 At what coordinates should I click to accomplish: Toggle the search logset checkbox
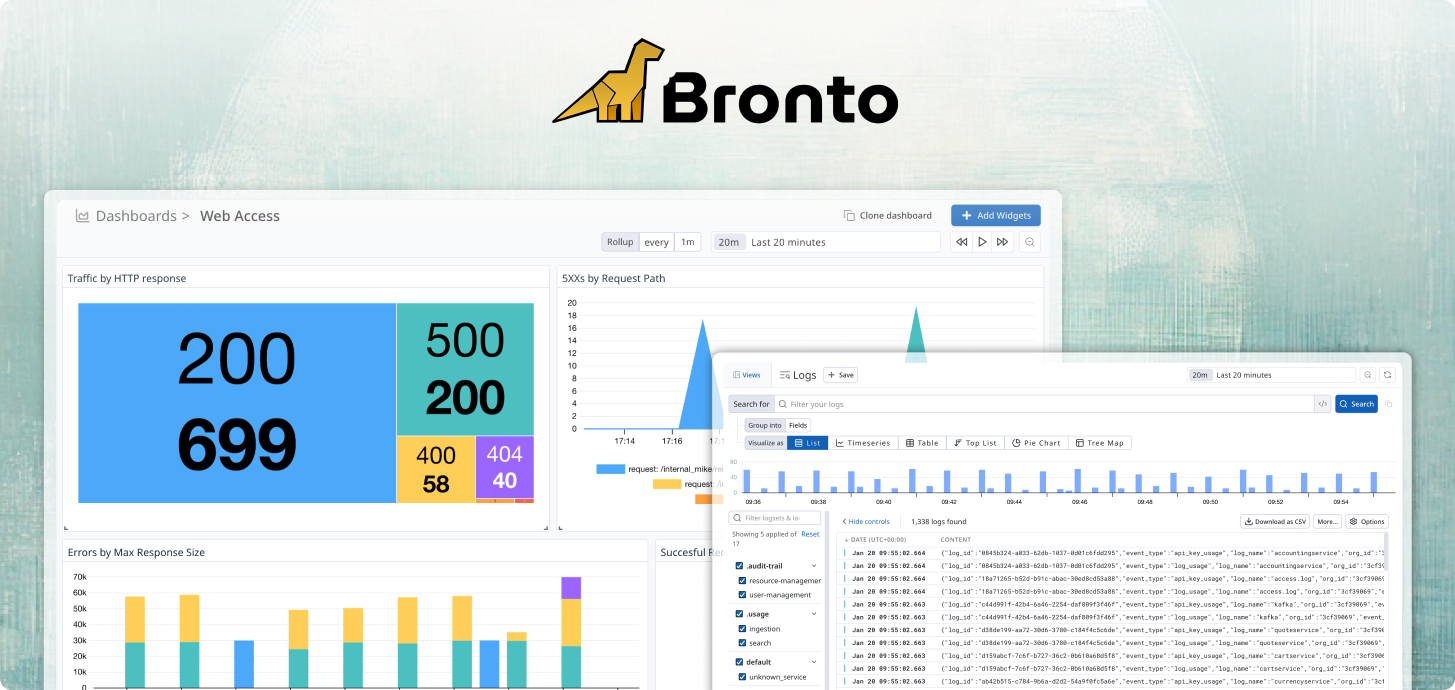[742, 643]
